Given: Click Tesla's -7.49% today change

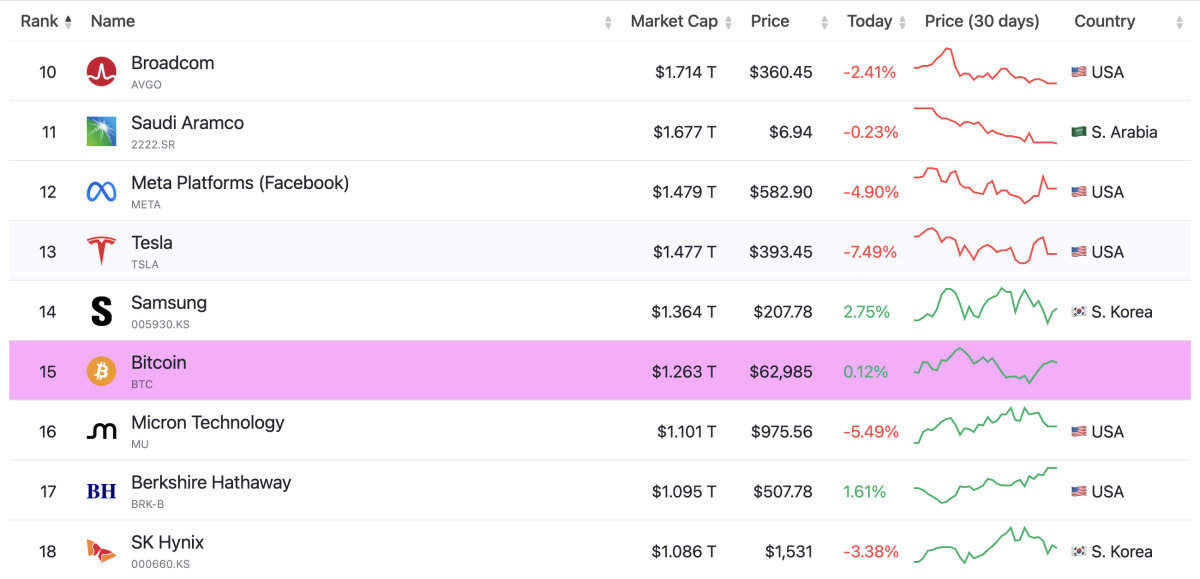Looking at the screenshot, I should tap(870, 252).
